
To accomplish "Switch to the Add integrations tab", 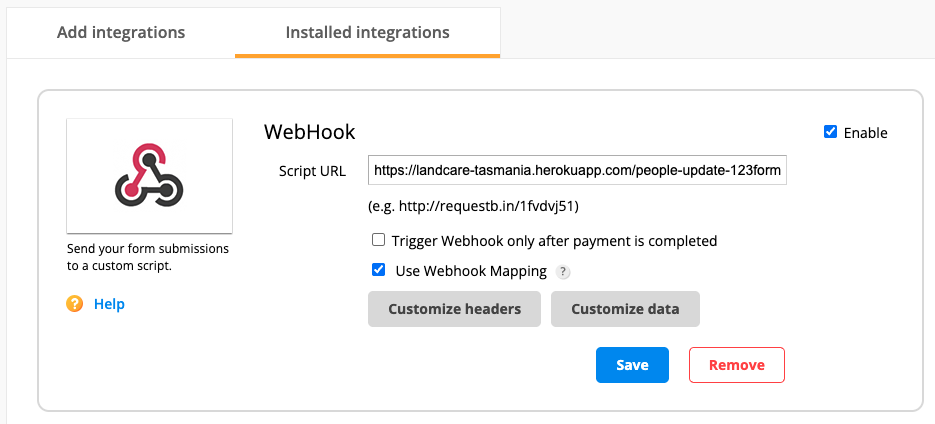I will 121,32.
